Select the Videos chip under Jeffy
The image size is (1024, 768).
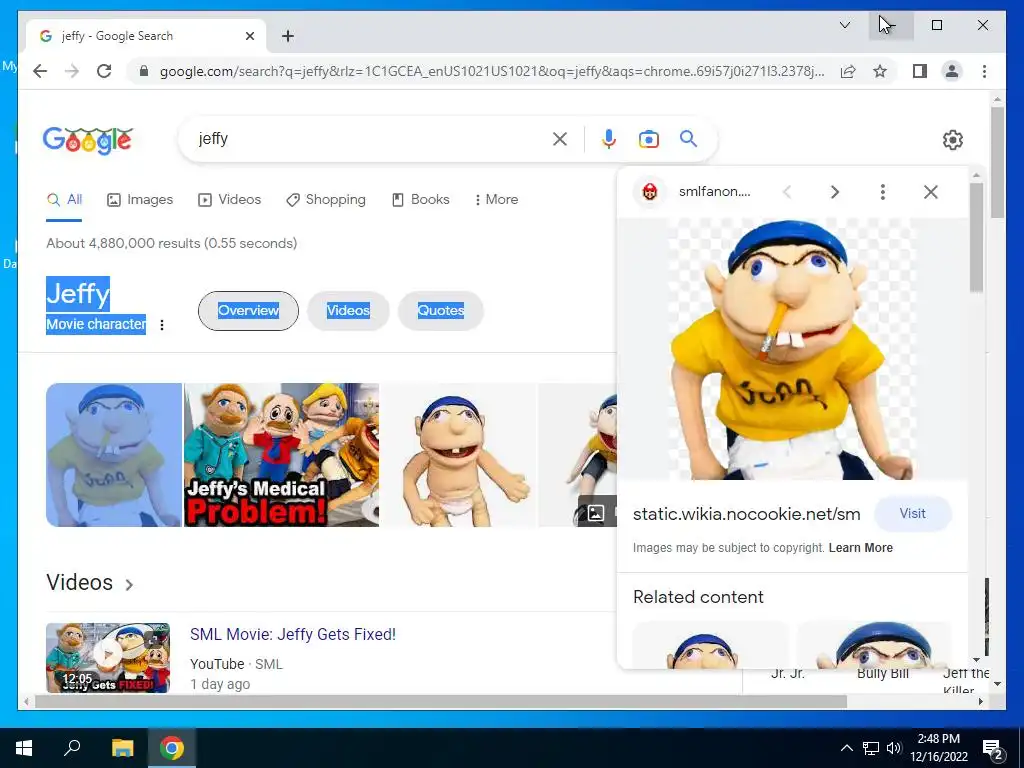[348, 311]
